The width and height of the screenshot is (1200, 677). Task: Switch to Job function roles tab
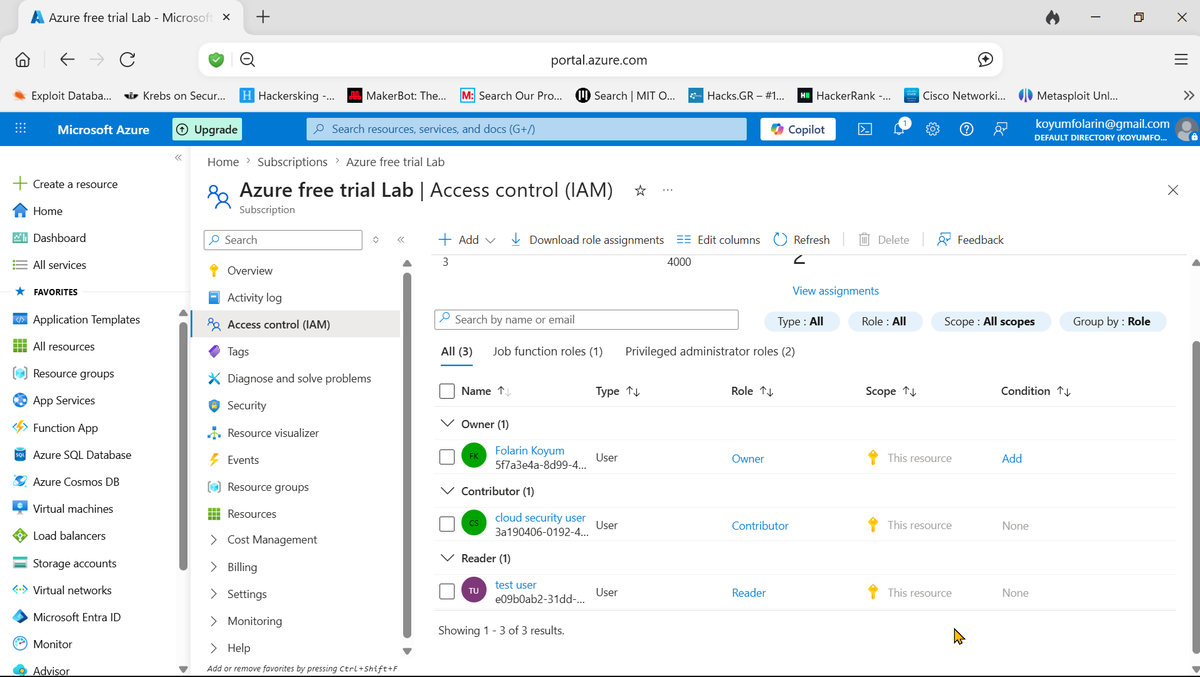(x=548, y=352)
